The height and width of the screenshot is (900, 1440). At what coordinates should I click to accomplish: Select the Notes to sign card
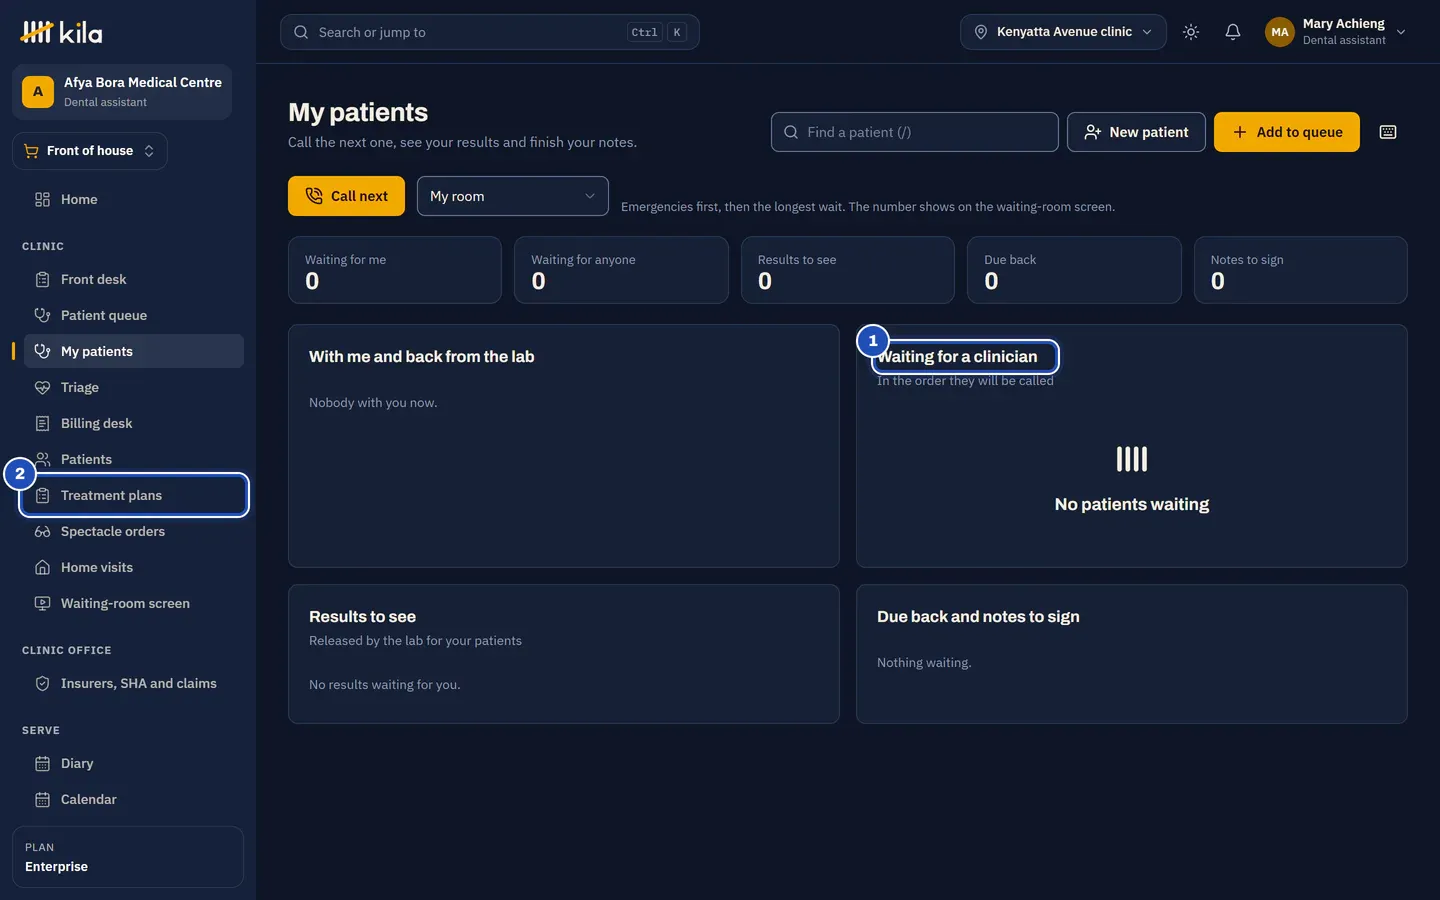click(1301, 270)
